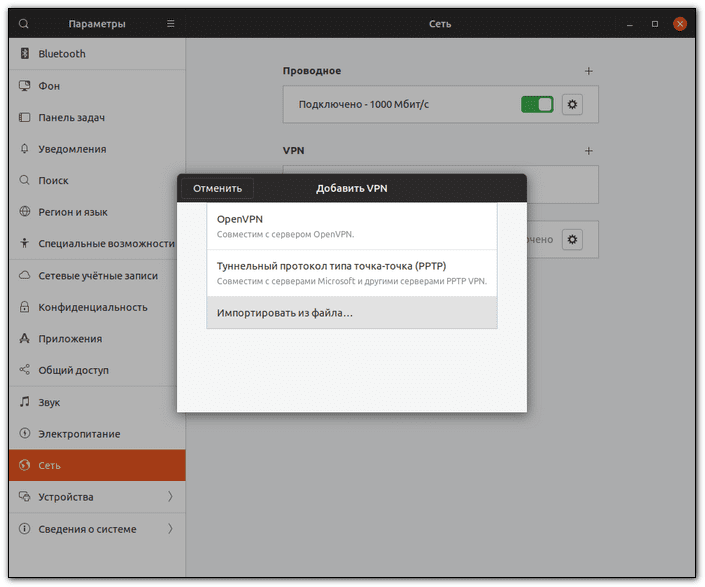The height and width of the screenshot is (587, 705).
Task: Go to Регион и язык settings
Action: pos(73,212)
